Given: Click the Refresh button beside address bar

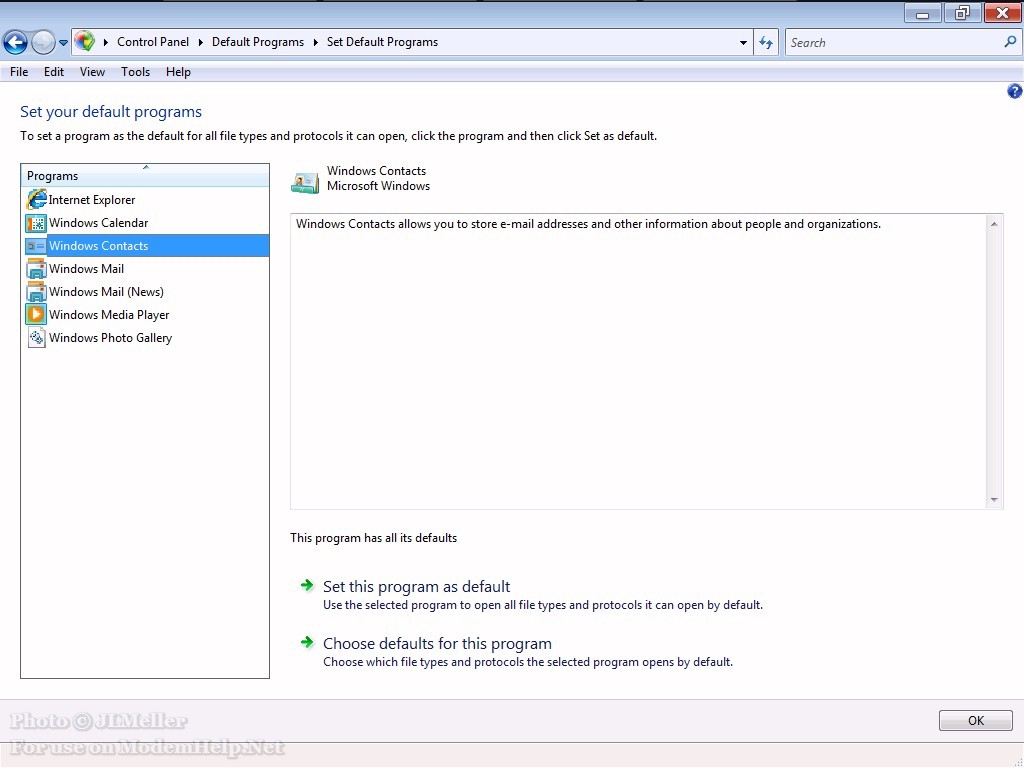Looking at the screenshot, I should [x=766, y=42].
